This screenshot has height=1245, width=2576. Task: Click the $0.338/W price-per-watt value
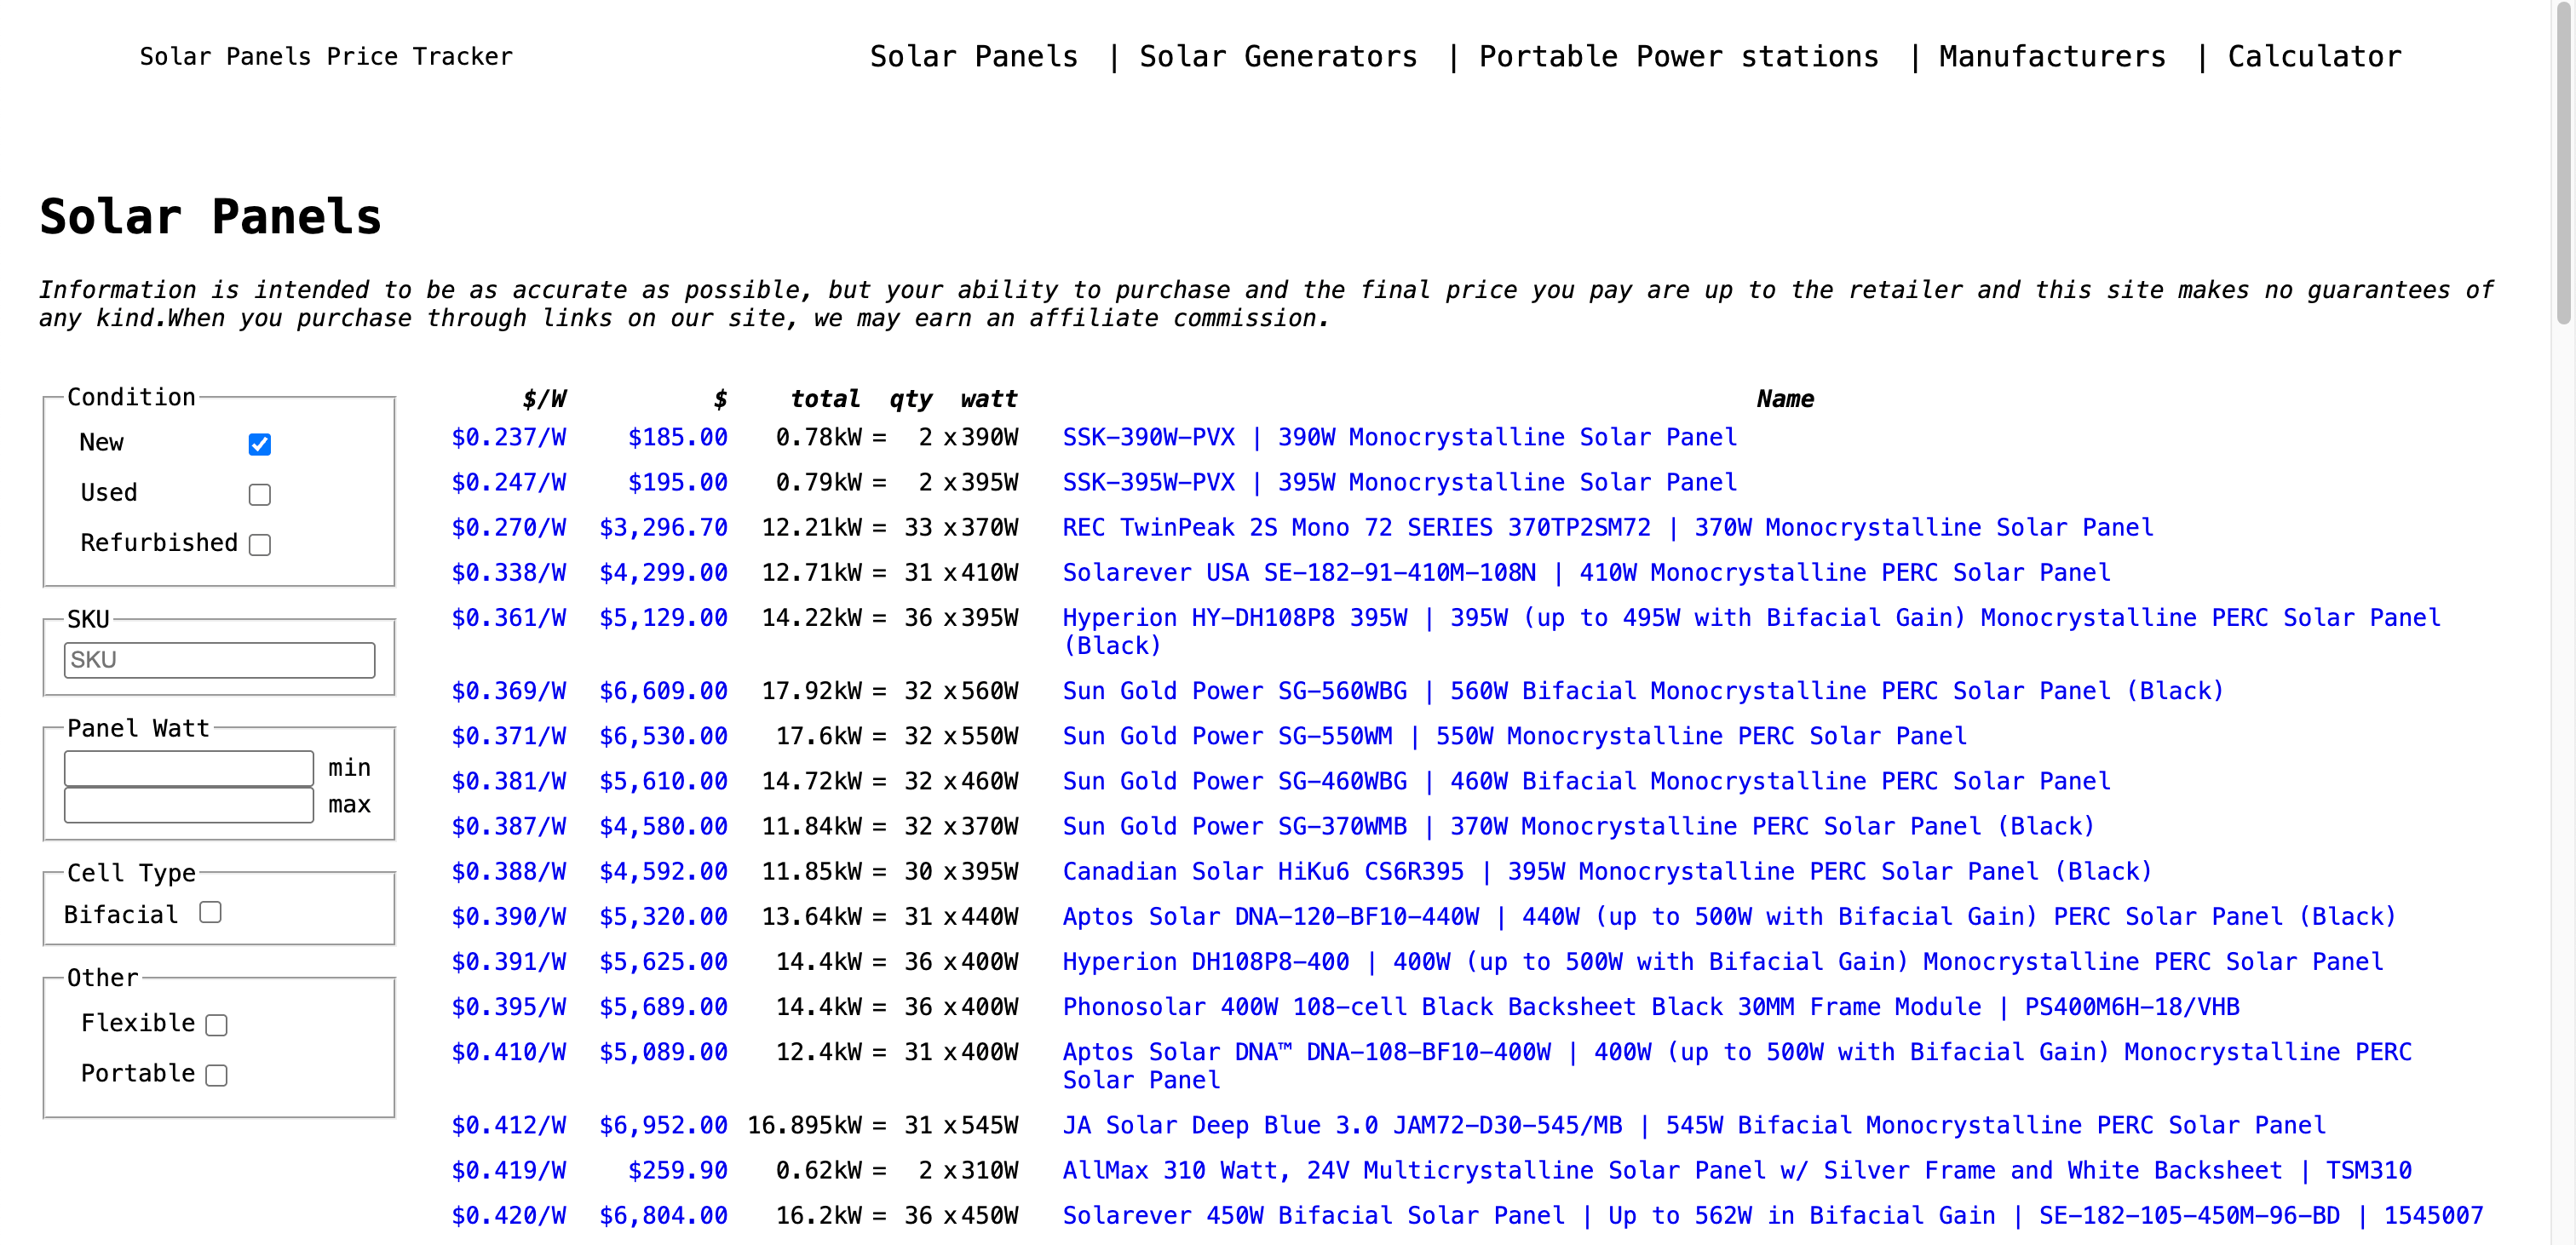click(x=509, y=572)
